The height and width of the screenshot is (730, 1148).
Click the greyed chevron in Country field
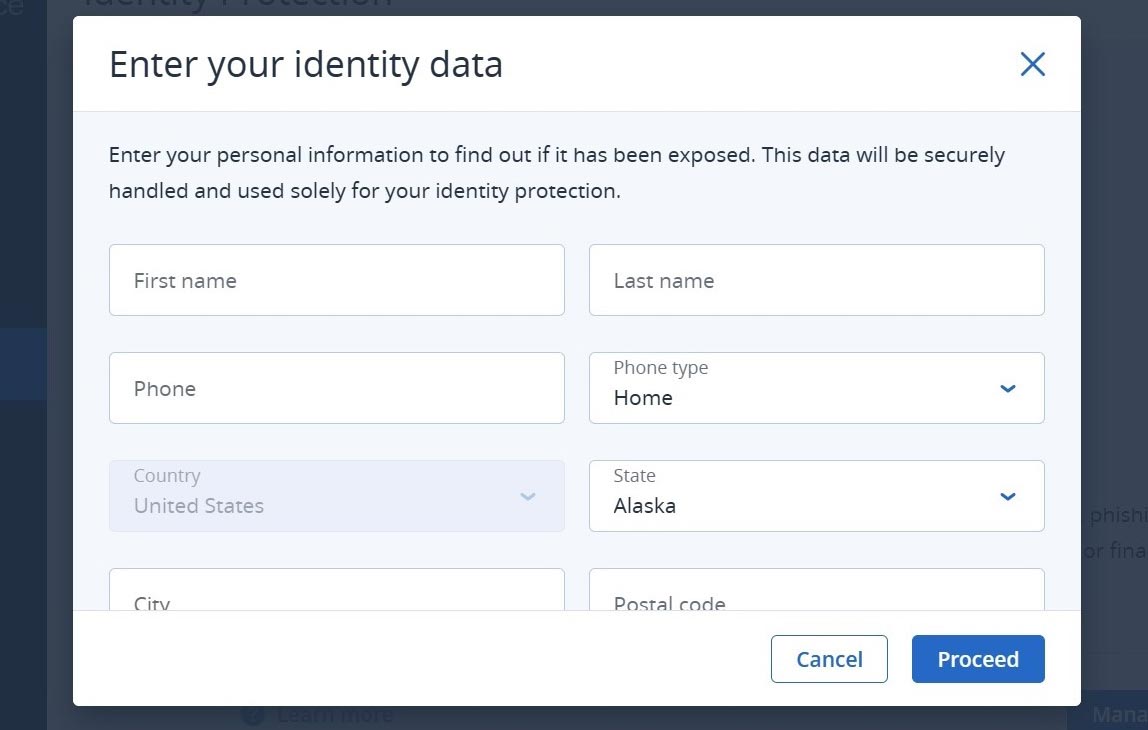pyautogui.click(x=528, y=496)
